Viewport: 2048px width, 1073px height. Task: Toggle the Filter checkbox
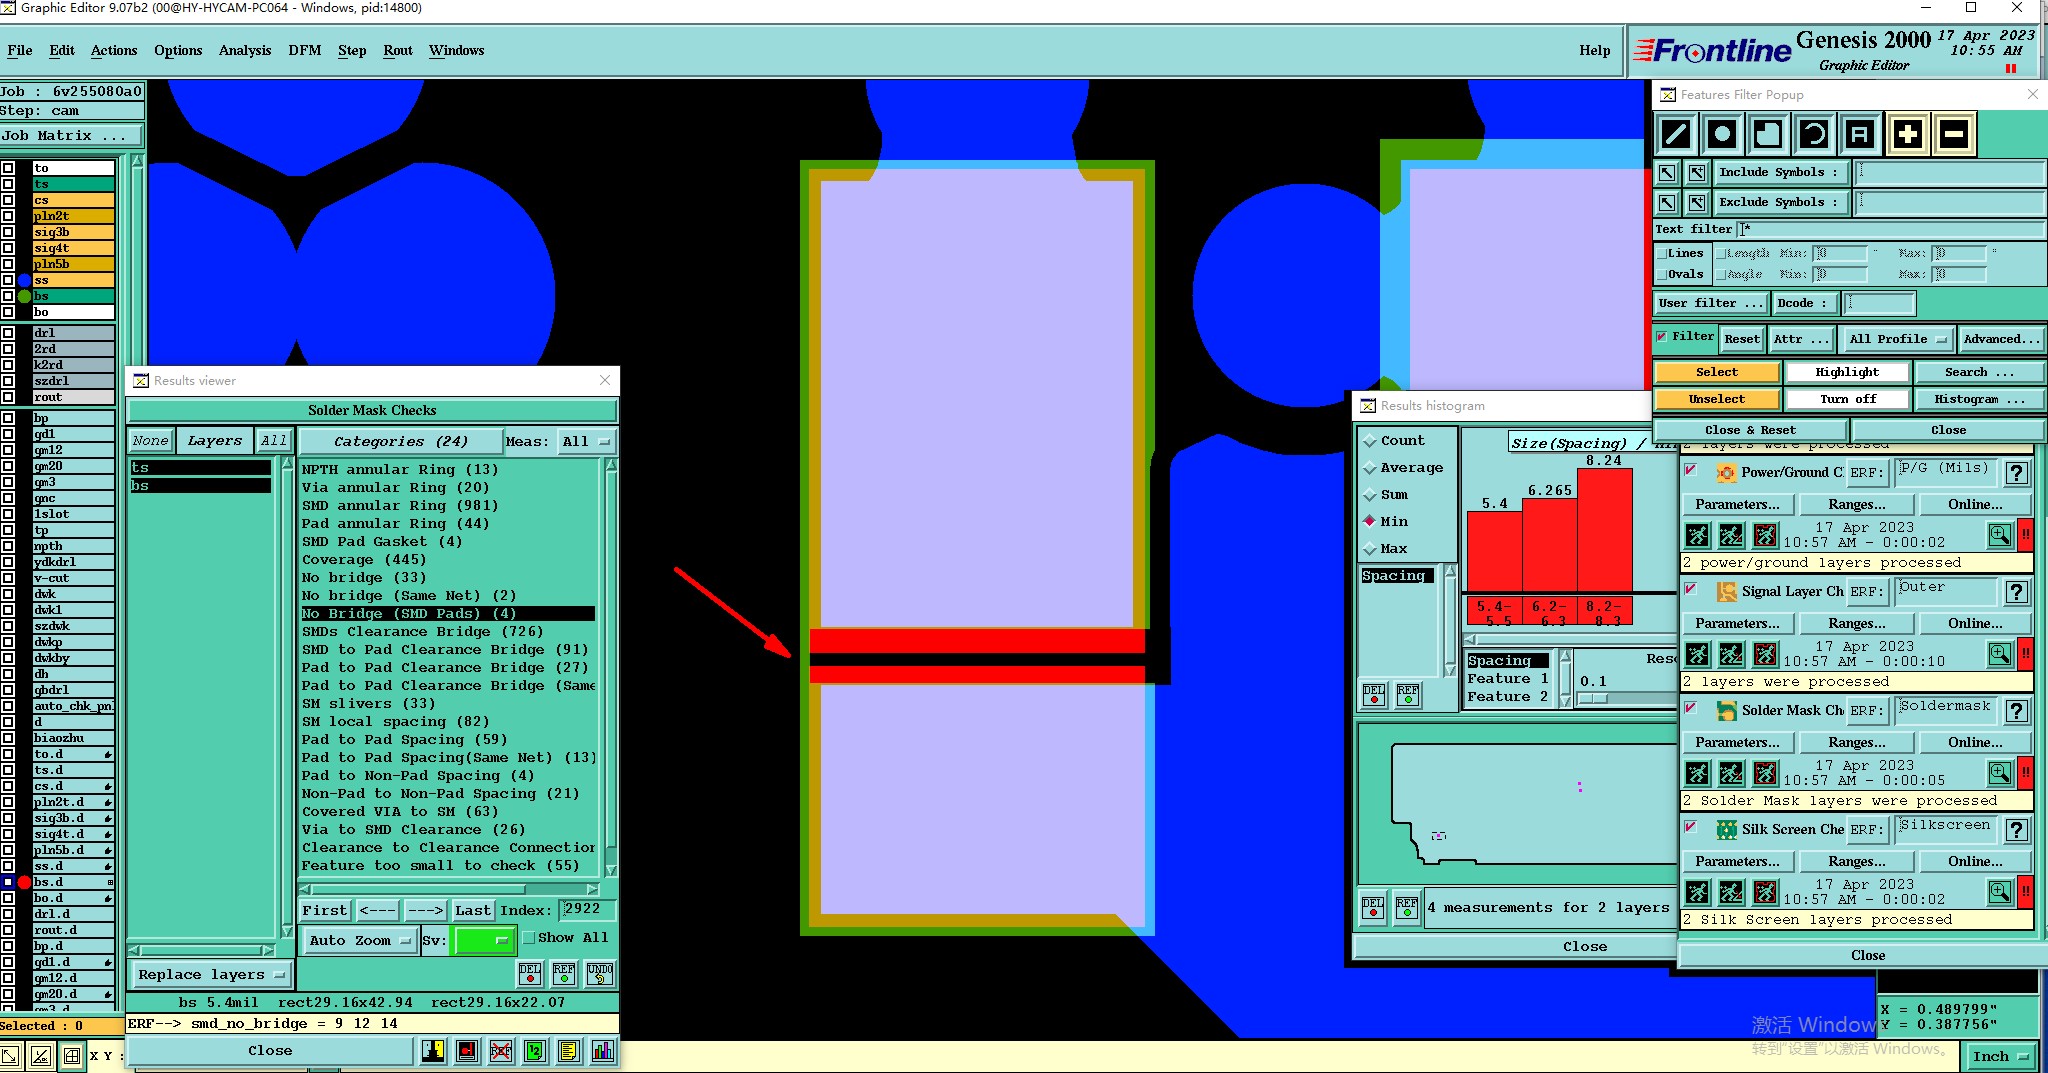click(1662, 337)
